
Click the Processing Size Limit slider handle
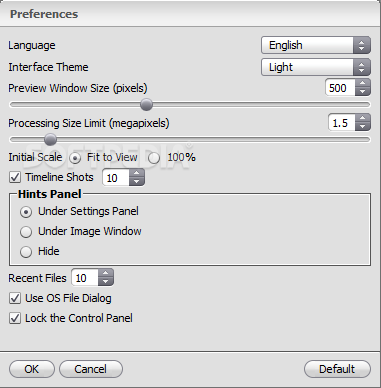pos(50,139)
